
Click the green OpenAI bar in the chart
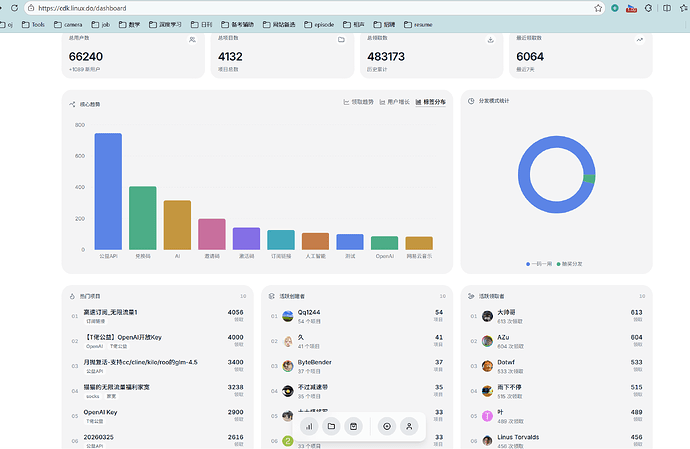[385, 243]
